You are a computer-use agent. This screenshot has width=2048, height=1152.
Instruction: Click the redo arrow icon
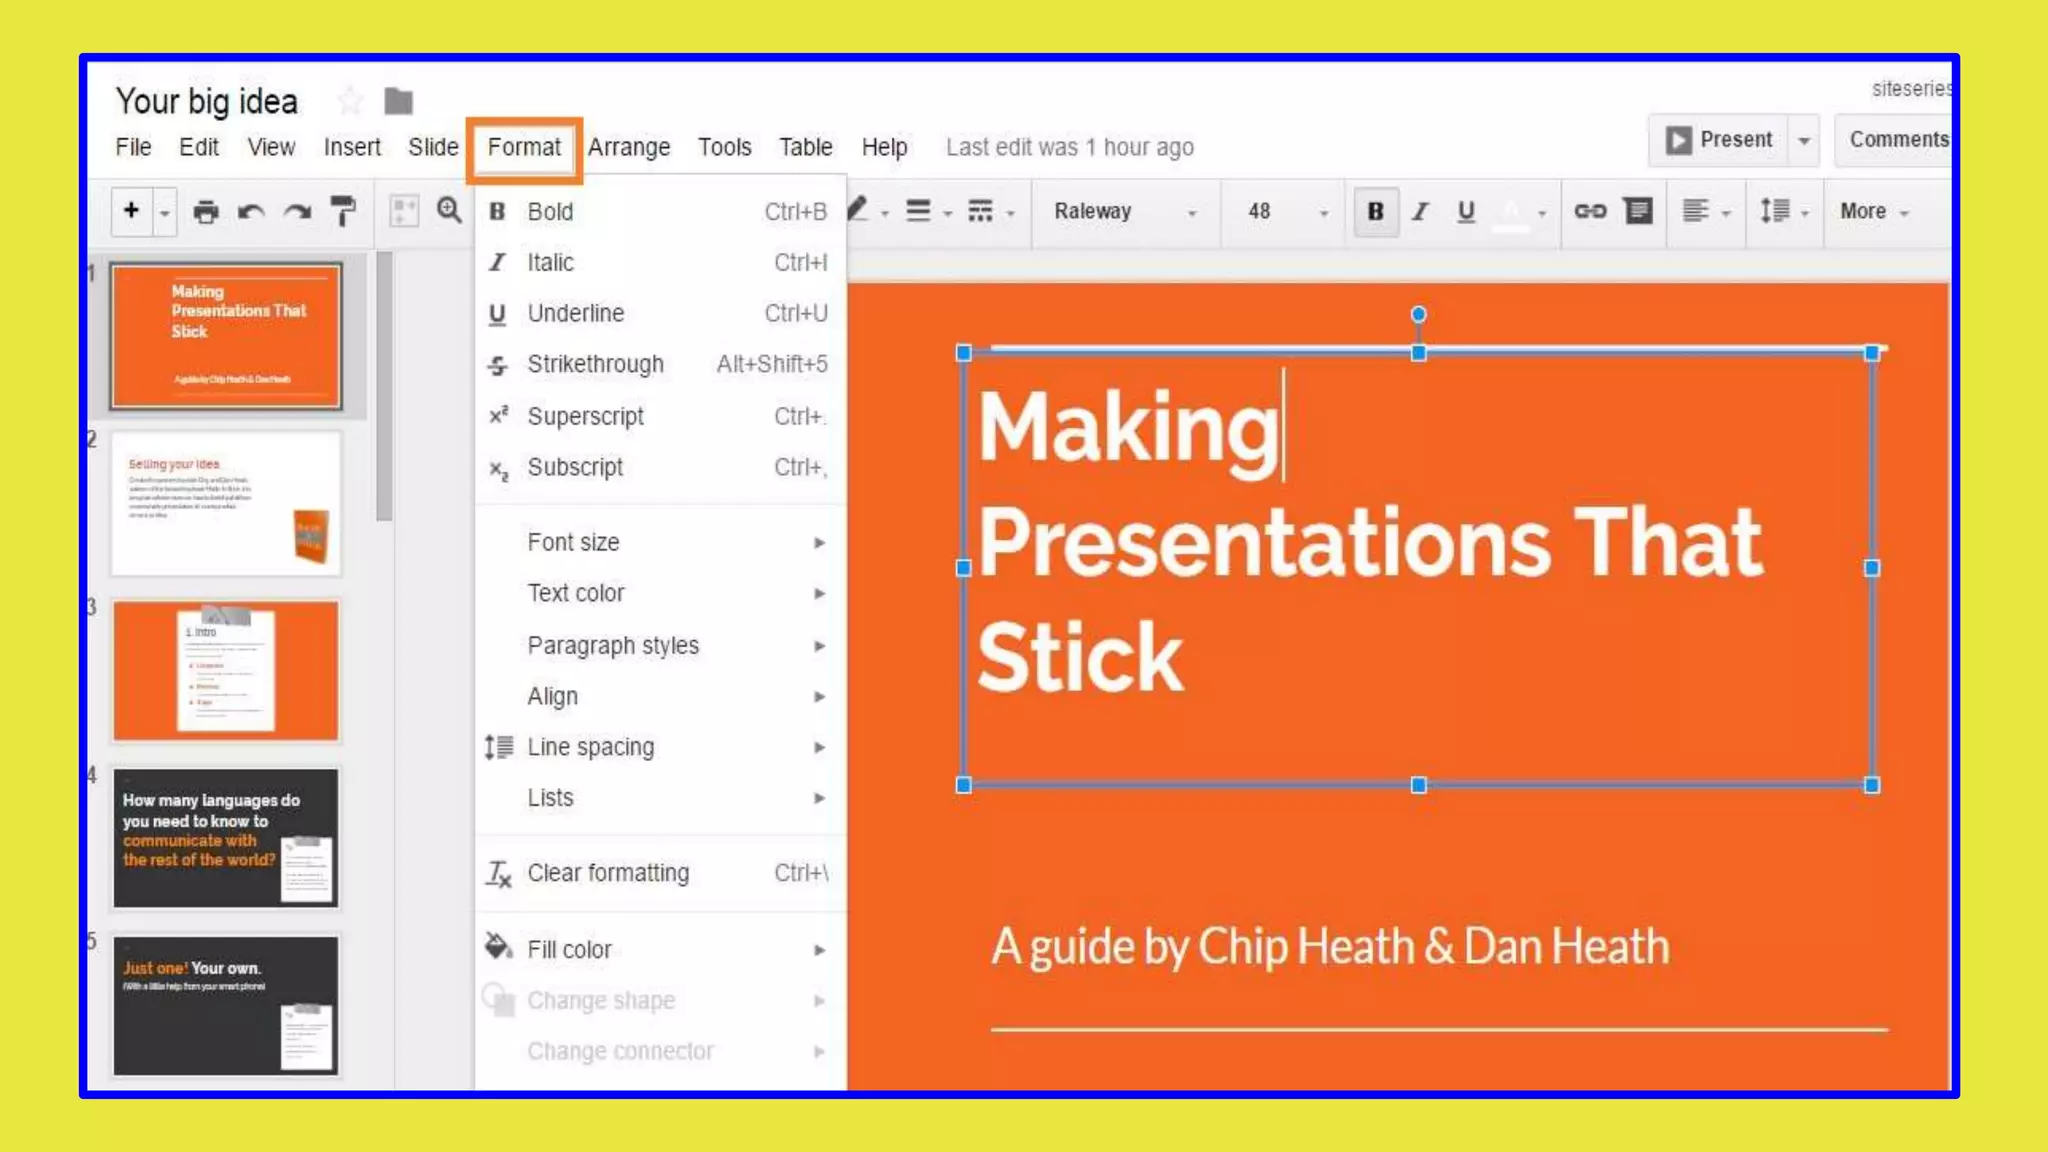297,212
